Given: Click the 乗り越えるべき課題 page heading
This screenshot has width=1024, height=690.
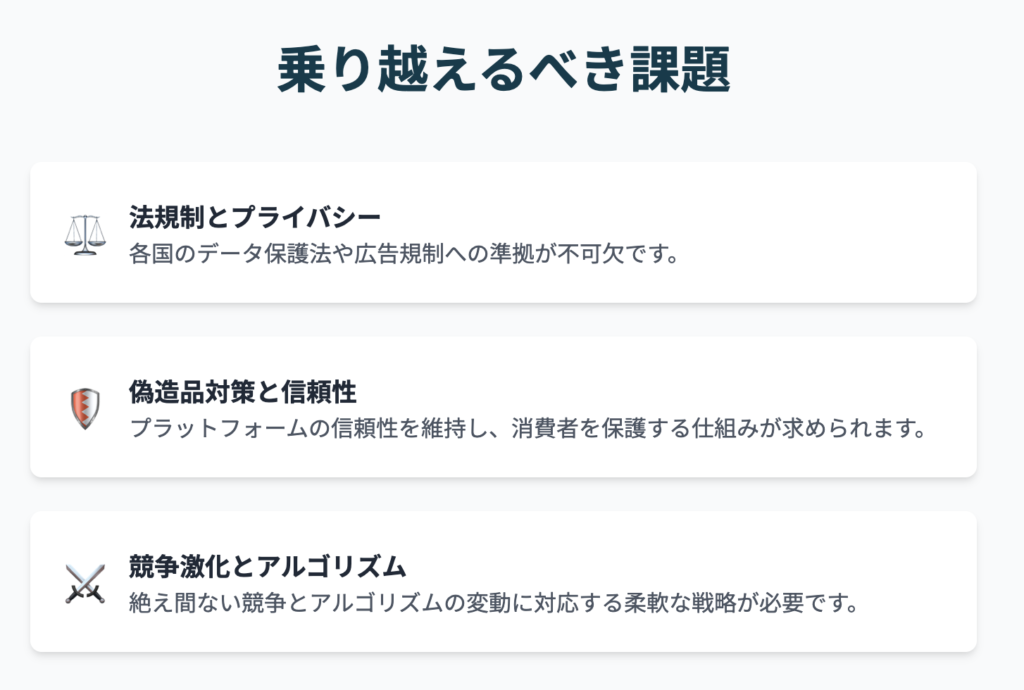Looking at the screenshot, I should click(504, 69).
